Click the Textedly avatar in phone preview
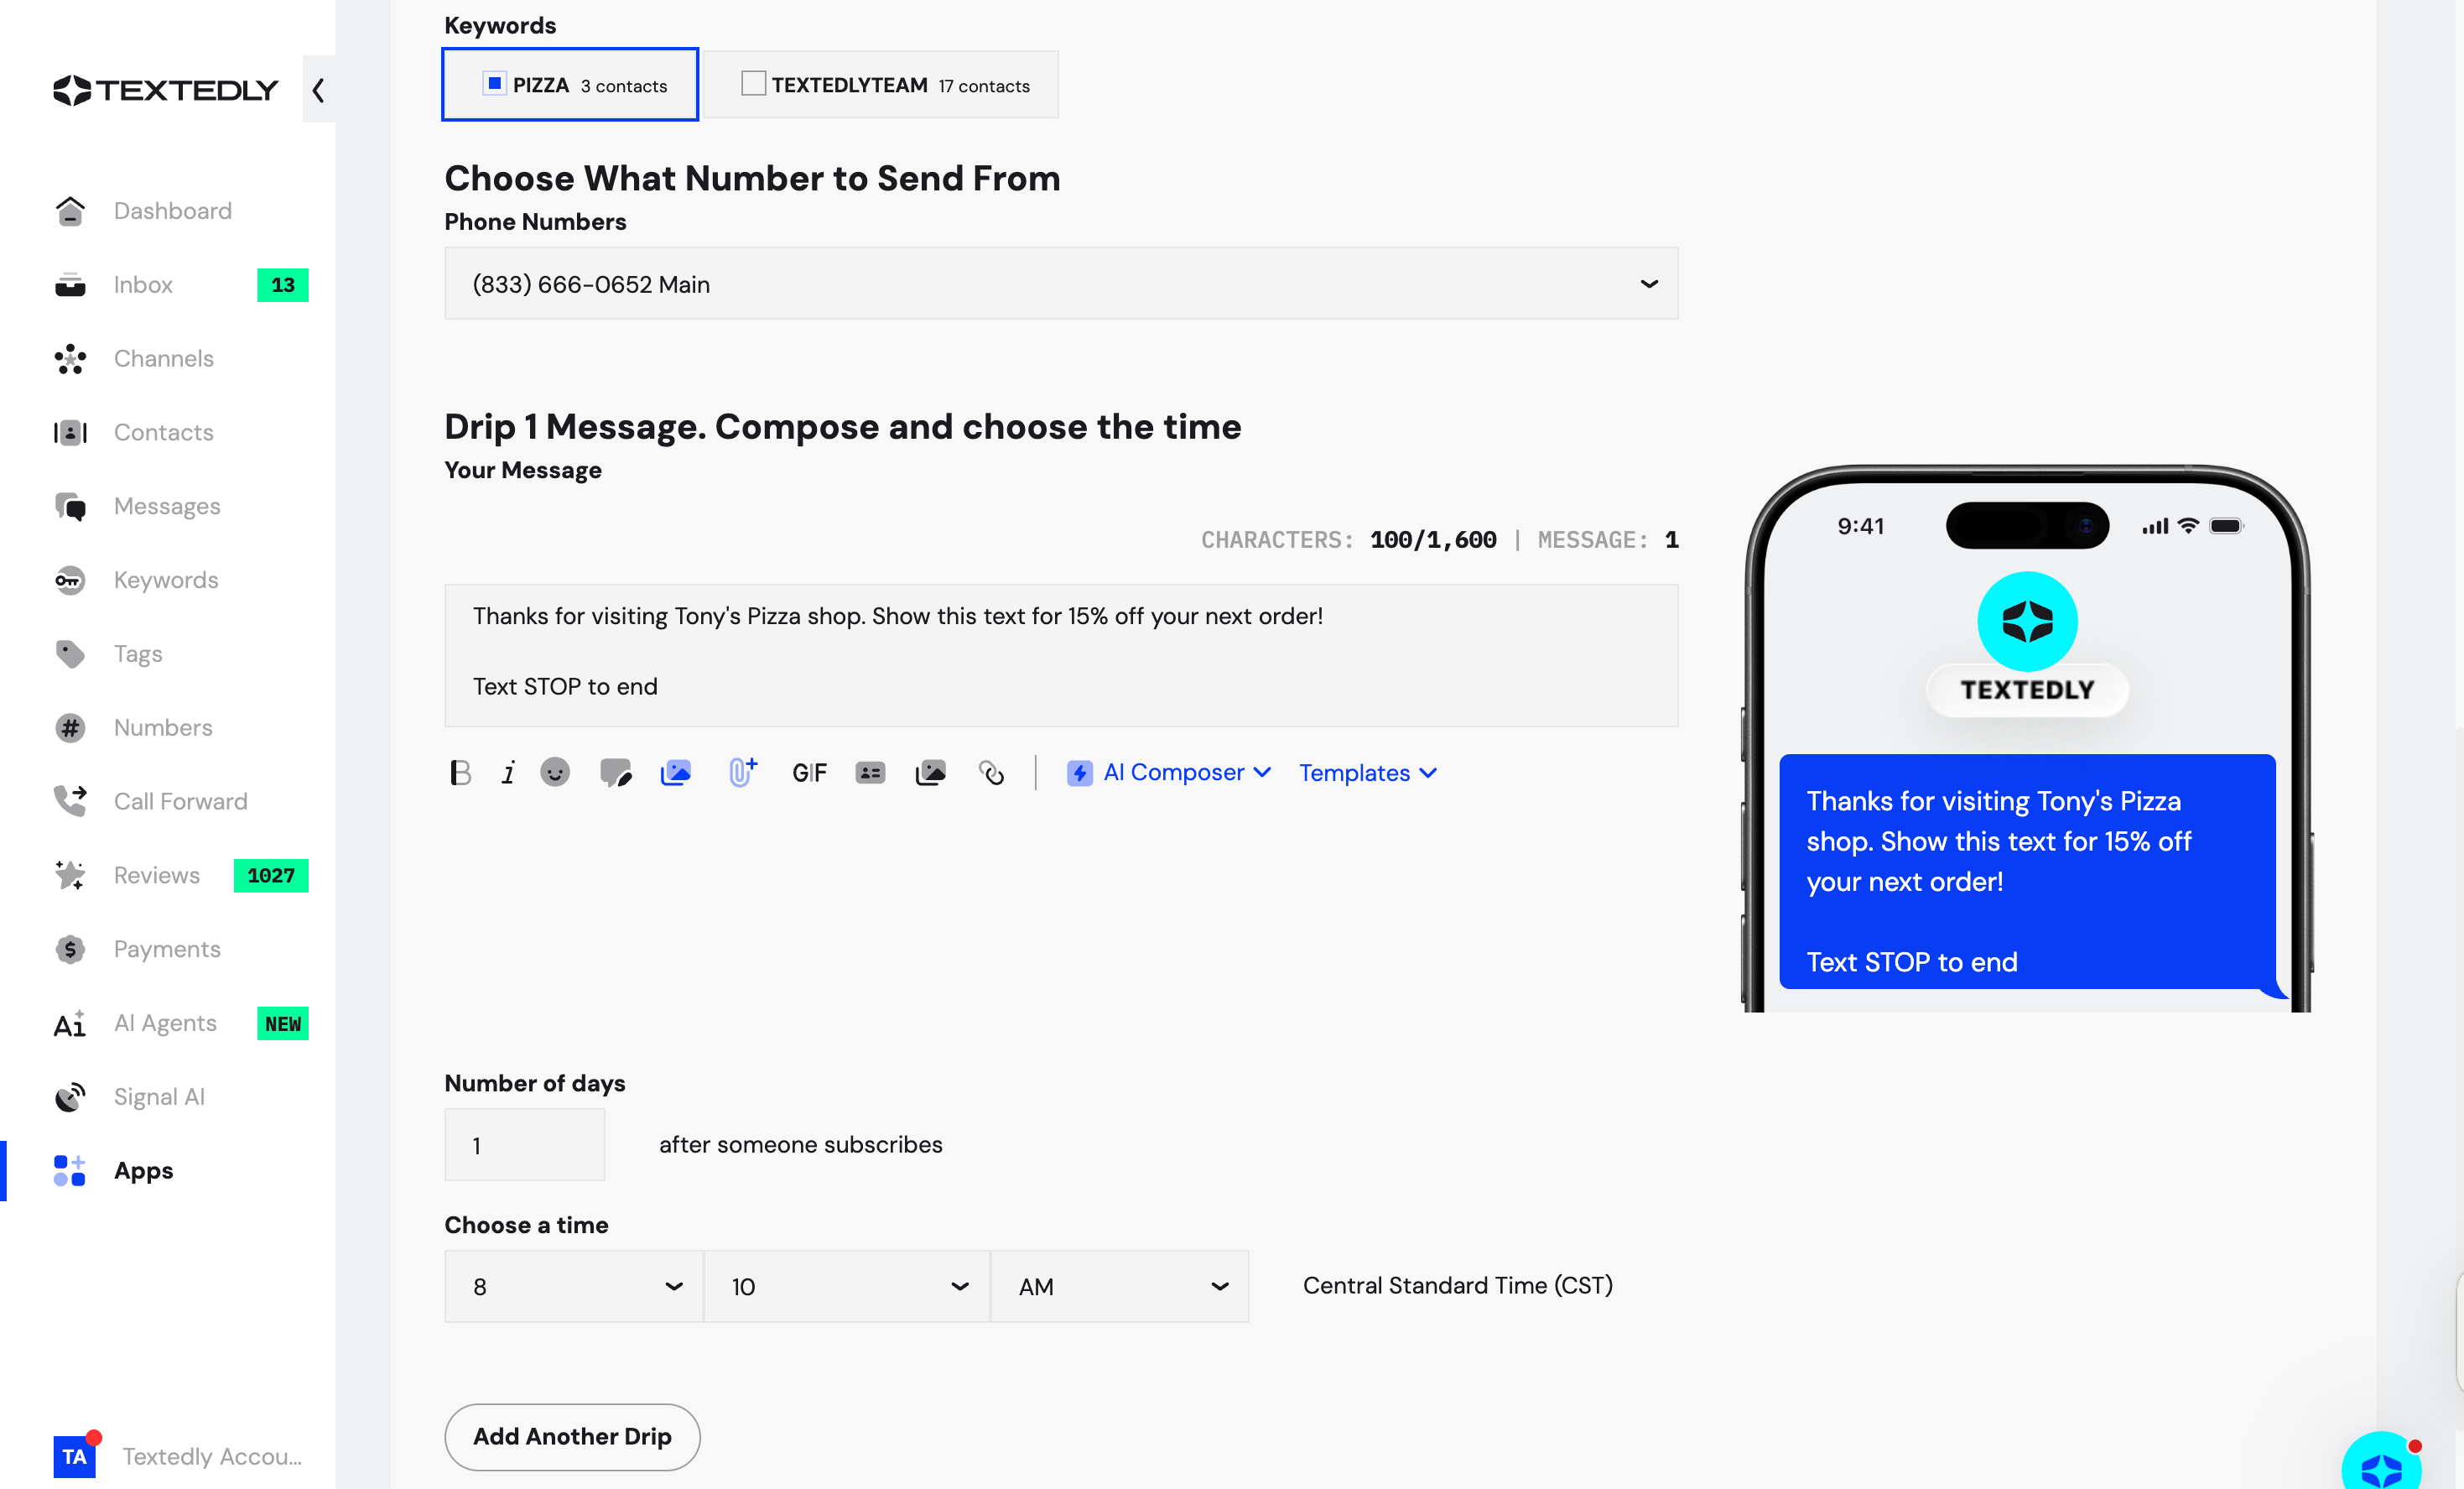The width and height of the screenshot is (2464, 1489). tap(2027, 621)
